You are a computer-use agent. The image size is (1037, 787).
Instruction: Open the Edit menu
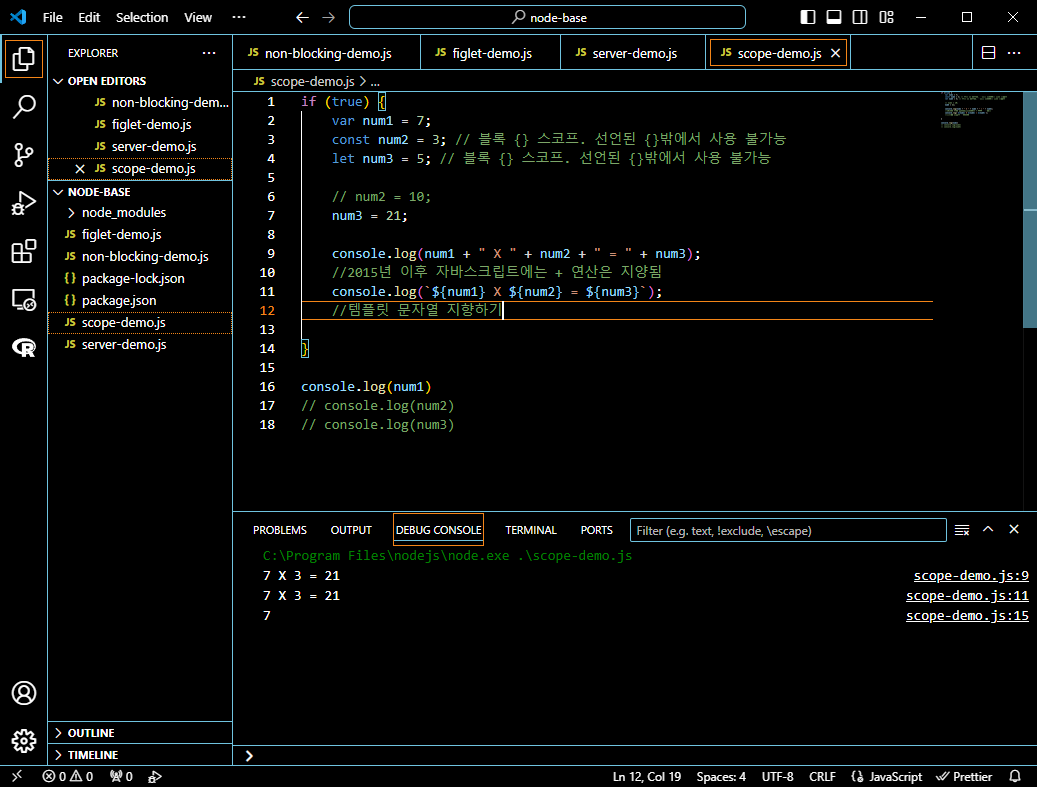(x=89, y=17)
